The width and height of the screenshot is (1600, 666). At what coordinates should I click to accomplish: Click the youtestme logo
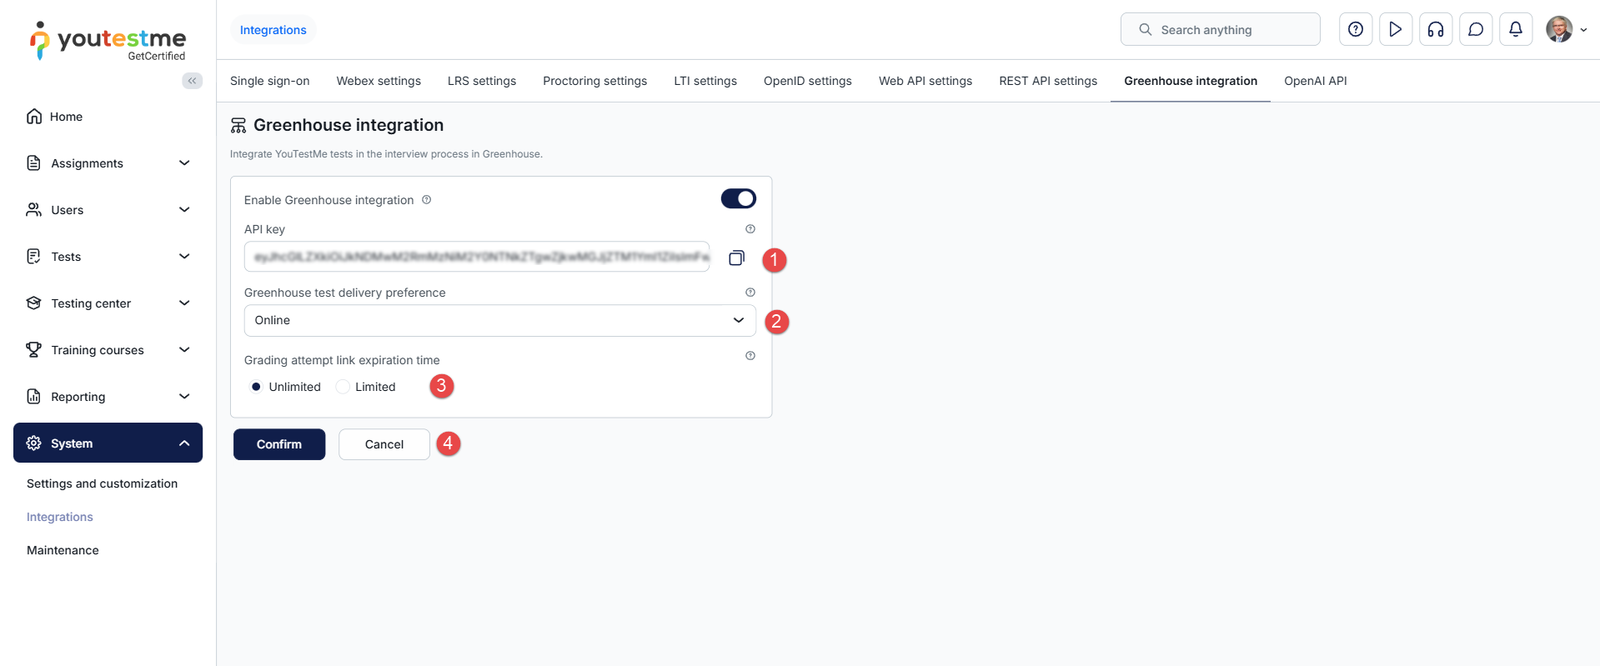pyautogui.click(x=108, y=41)
